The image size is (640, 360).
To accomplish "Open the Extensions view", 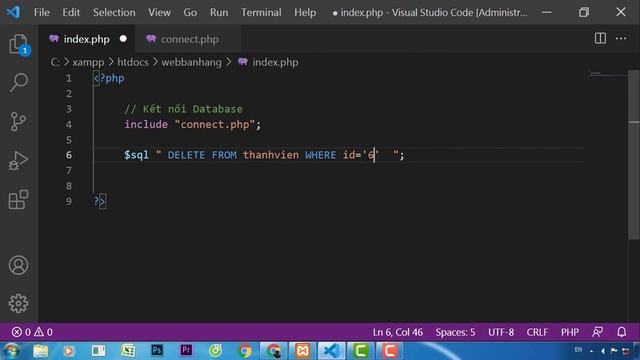I will pyautogui.click(x=18, y=200).
